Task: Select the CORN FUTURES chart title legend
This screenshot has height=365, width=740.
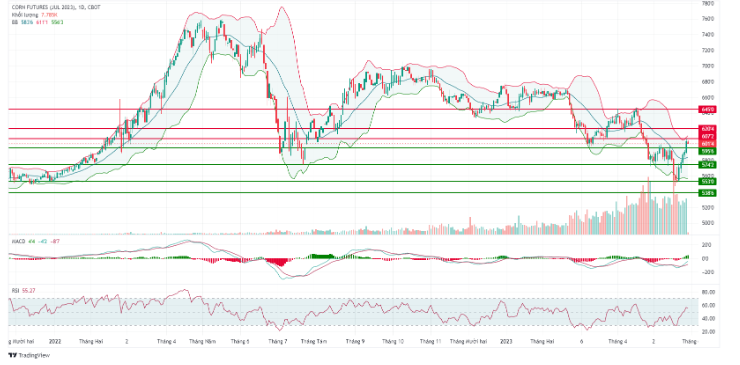Action: coord(56,8)
